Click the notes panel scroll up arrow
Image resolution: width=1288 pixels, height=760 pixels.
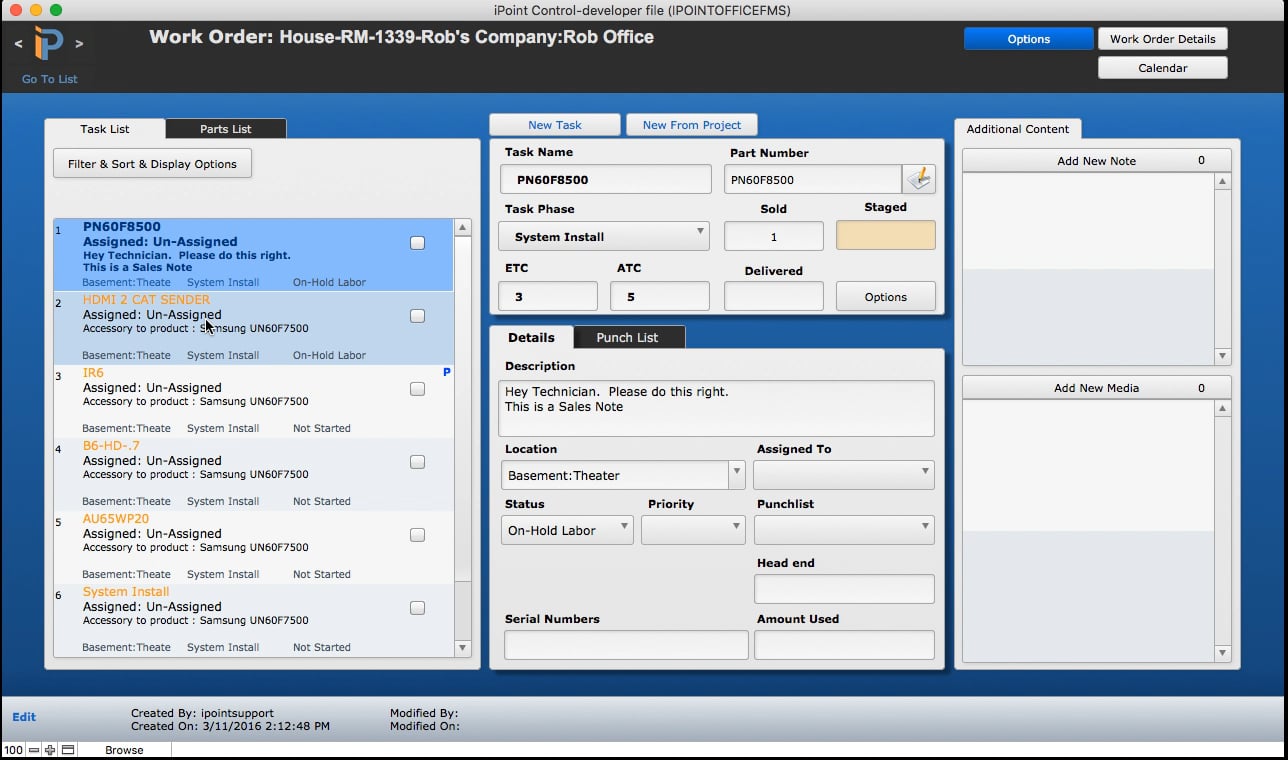1222,182
